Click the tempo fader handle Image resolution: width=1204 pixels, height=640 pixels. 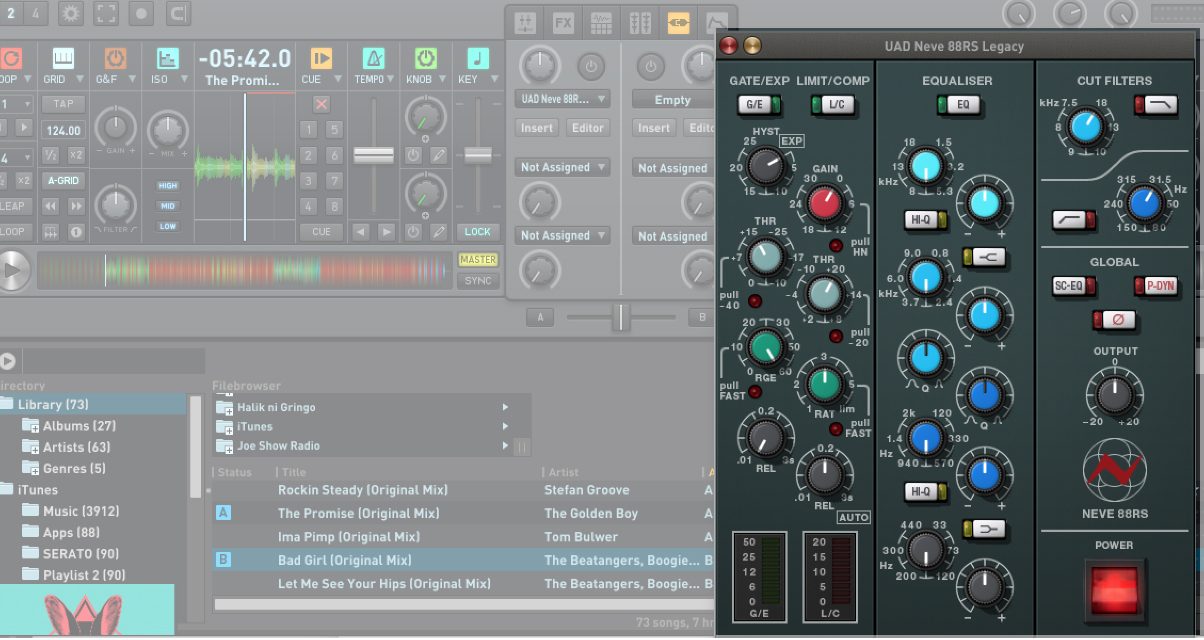(x=374, y=155)
